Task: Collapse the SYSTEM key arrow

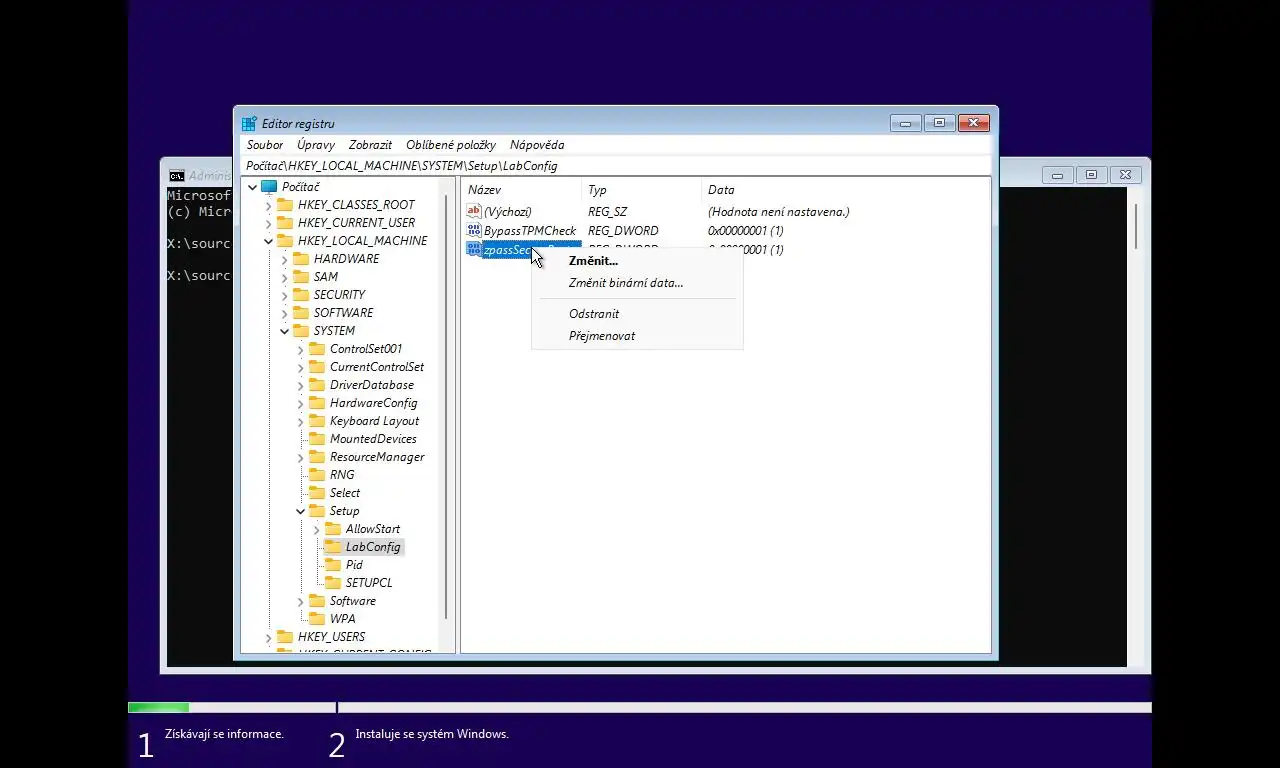Action: click(x=285, y=331)
